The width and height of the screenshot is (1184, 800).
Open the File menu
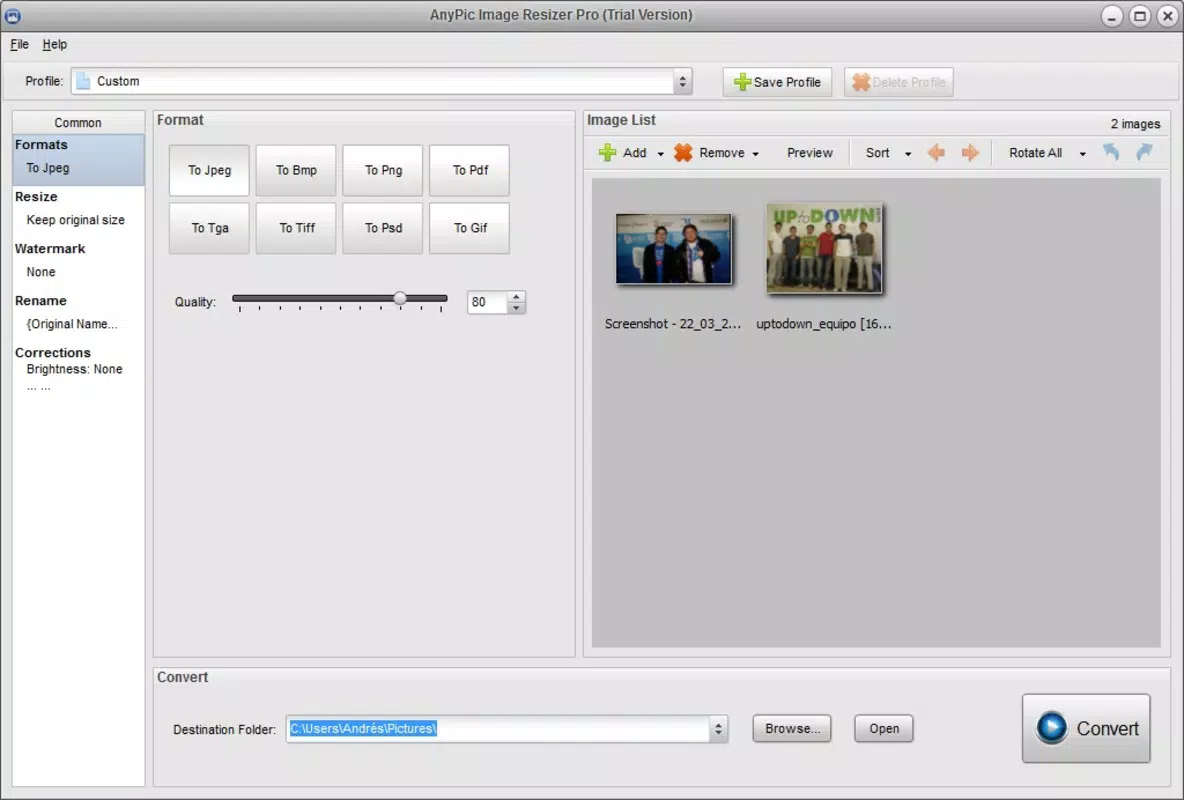point(19,45)
